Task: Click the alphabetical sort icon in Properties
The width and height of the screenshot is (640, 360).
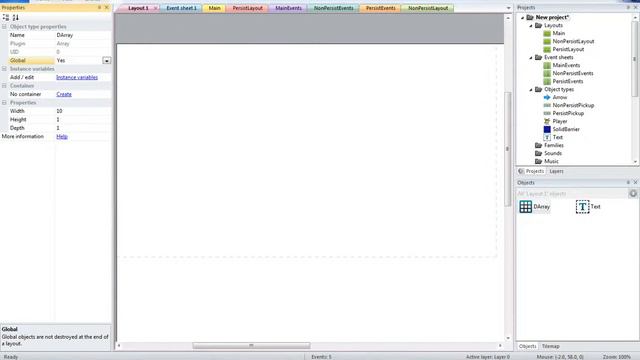Action: click(x=16, y=18)
